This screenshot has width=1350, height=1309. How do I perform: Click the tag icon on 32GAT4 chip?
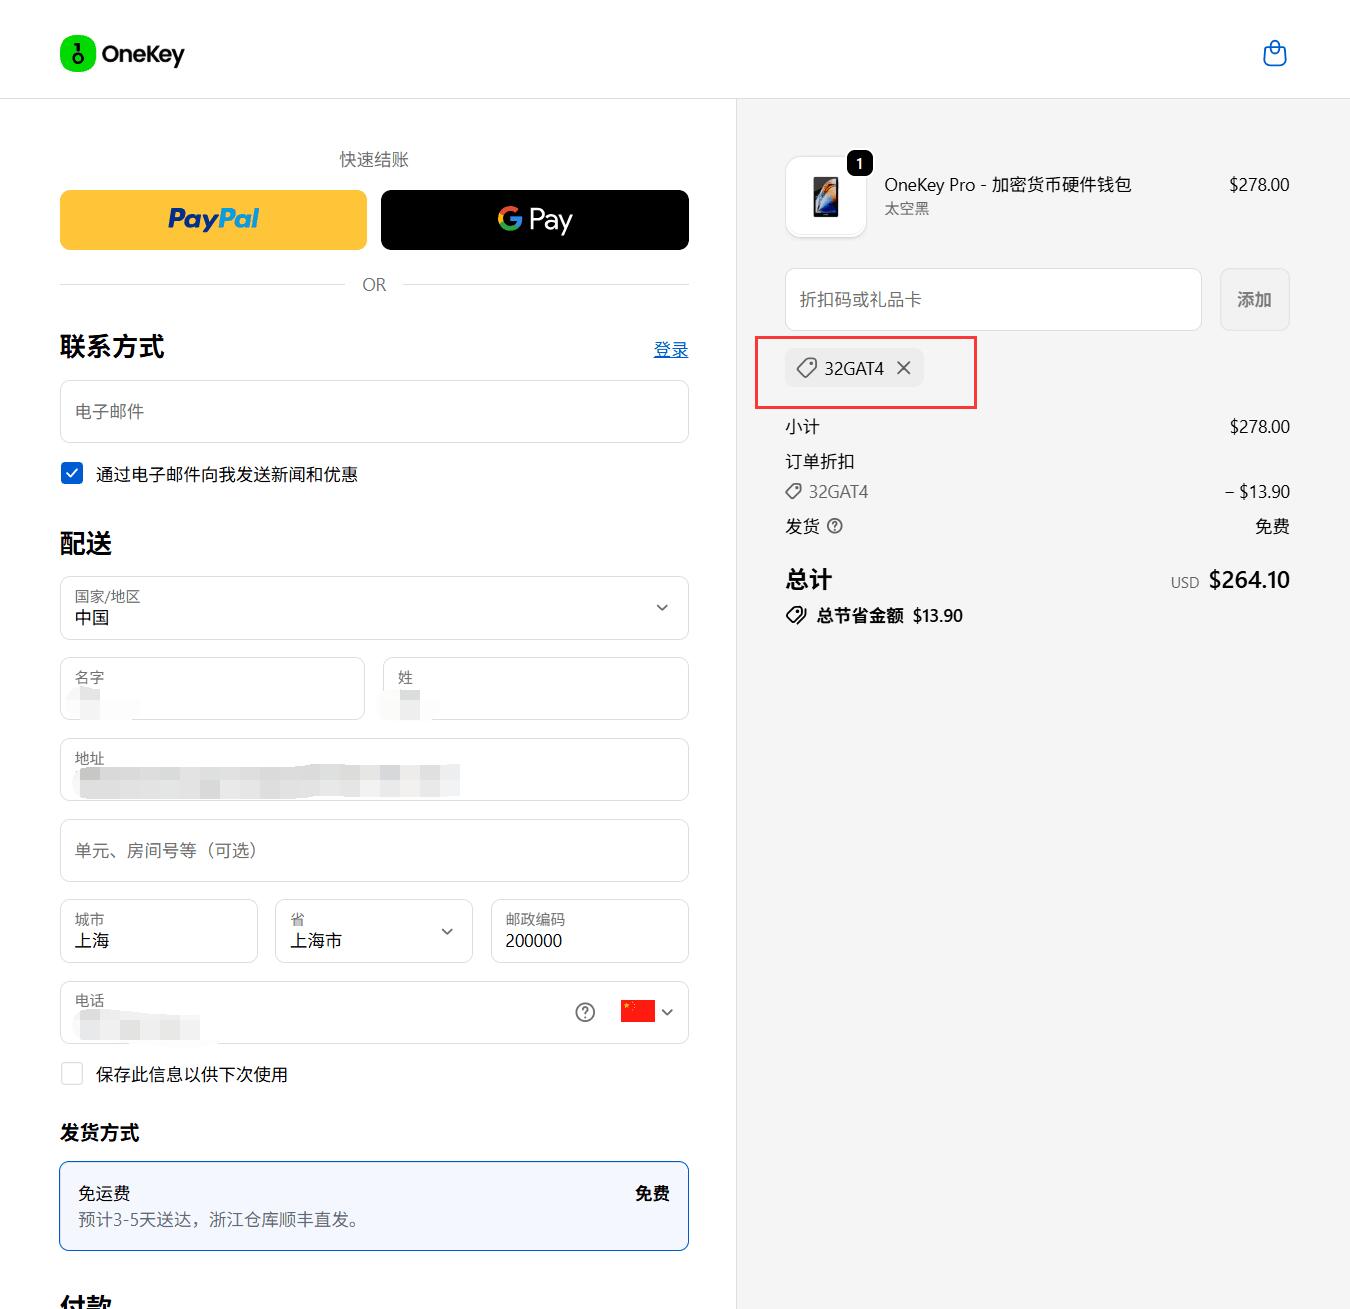(806, 368)
